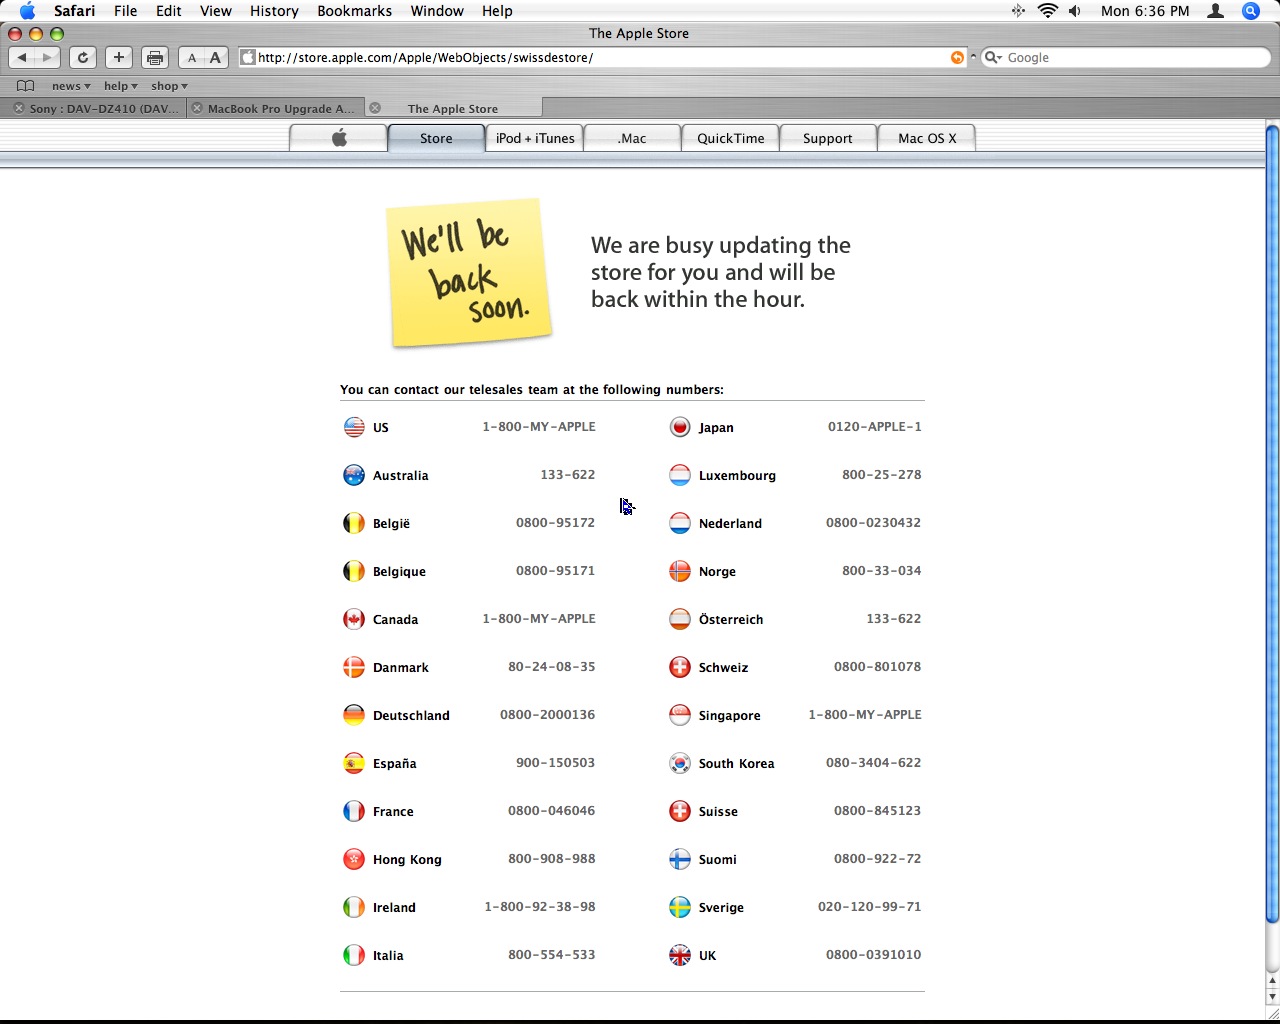Open the Bluetooth status menu
Screen dimensions: 1280x1024
click(x=1018, y=11)
